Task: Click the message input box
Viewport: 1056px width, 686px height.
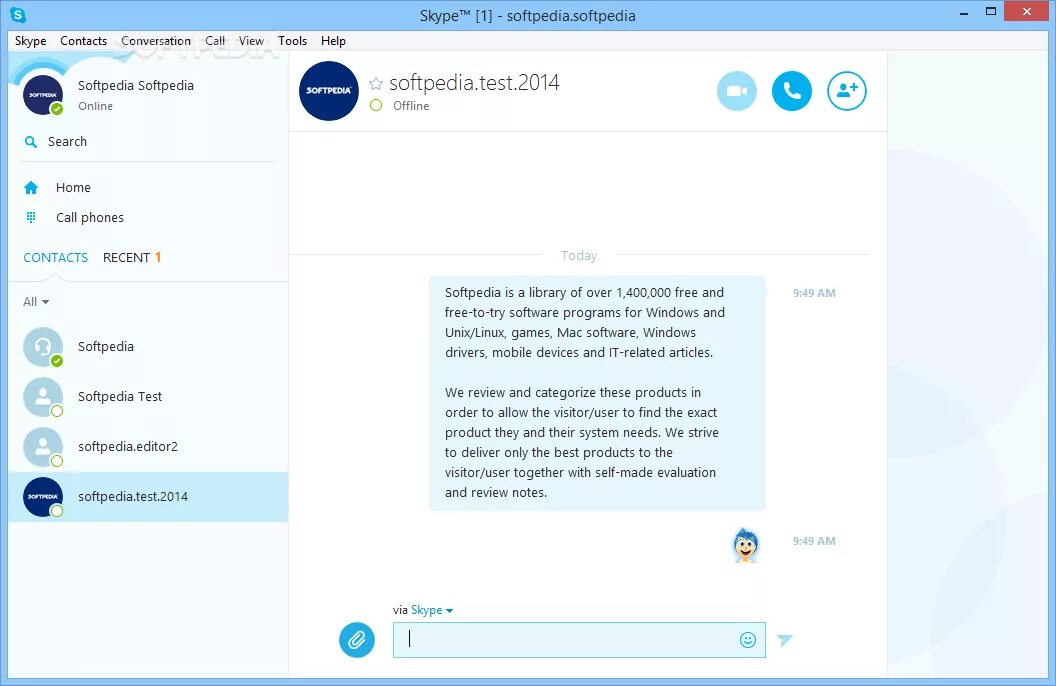Action: pyautogui.click(x=579, y=640)
